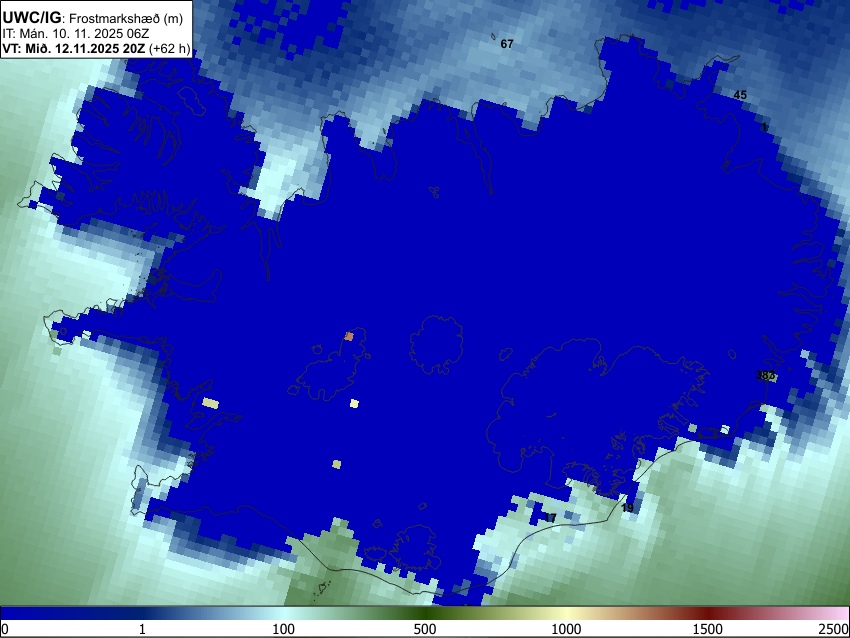
Task: Click the color scale label 0
Action: coord(5,629)
